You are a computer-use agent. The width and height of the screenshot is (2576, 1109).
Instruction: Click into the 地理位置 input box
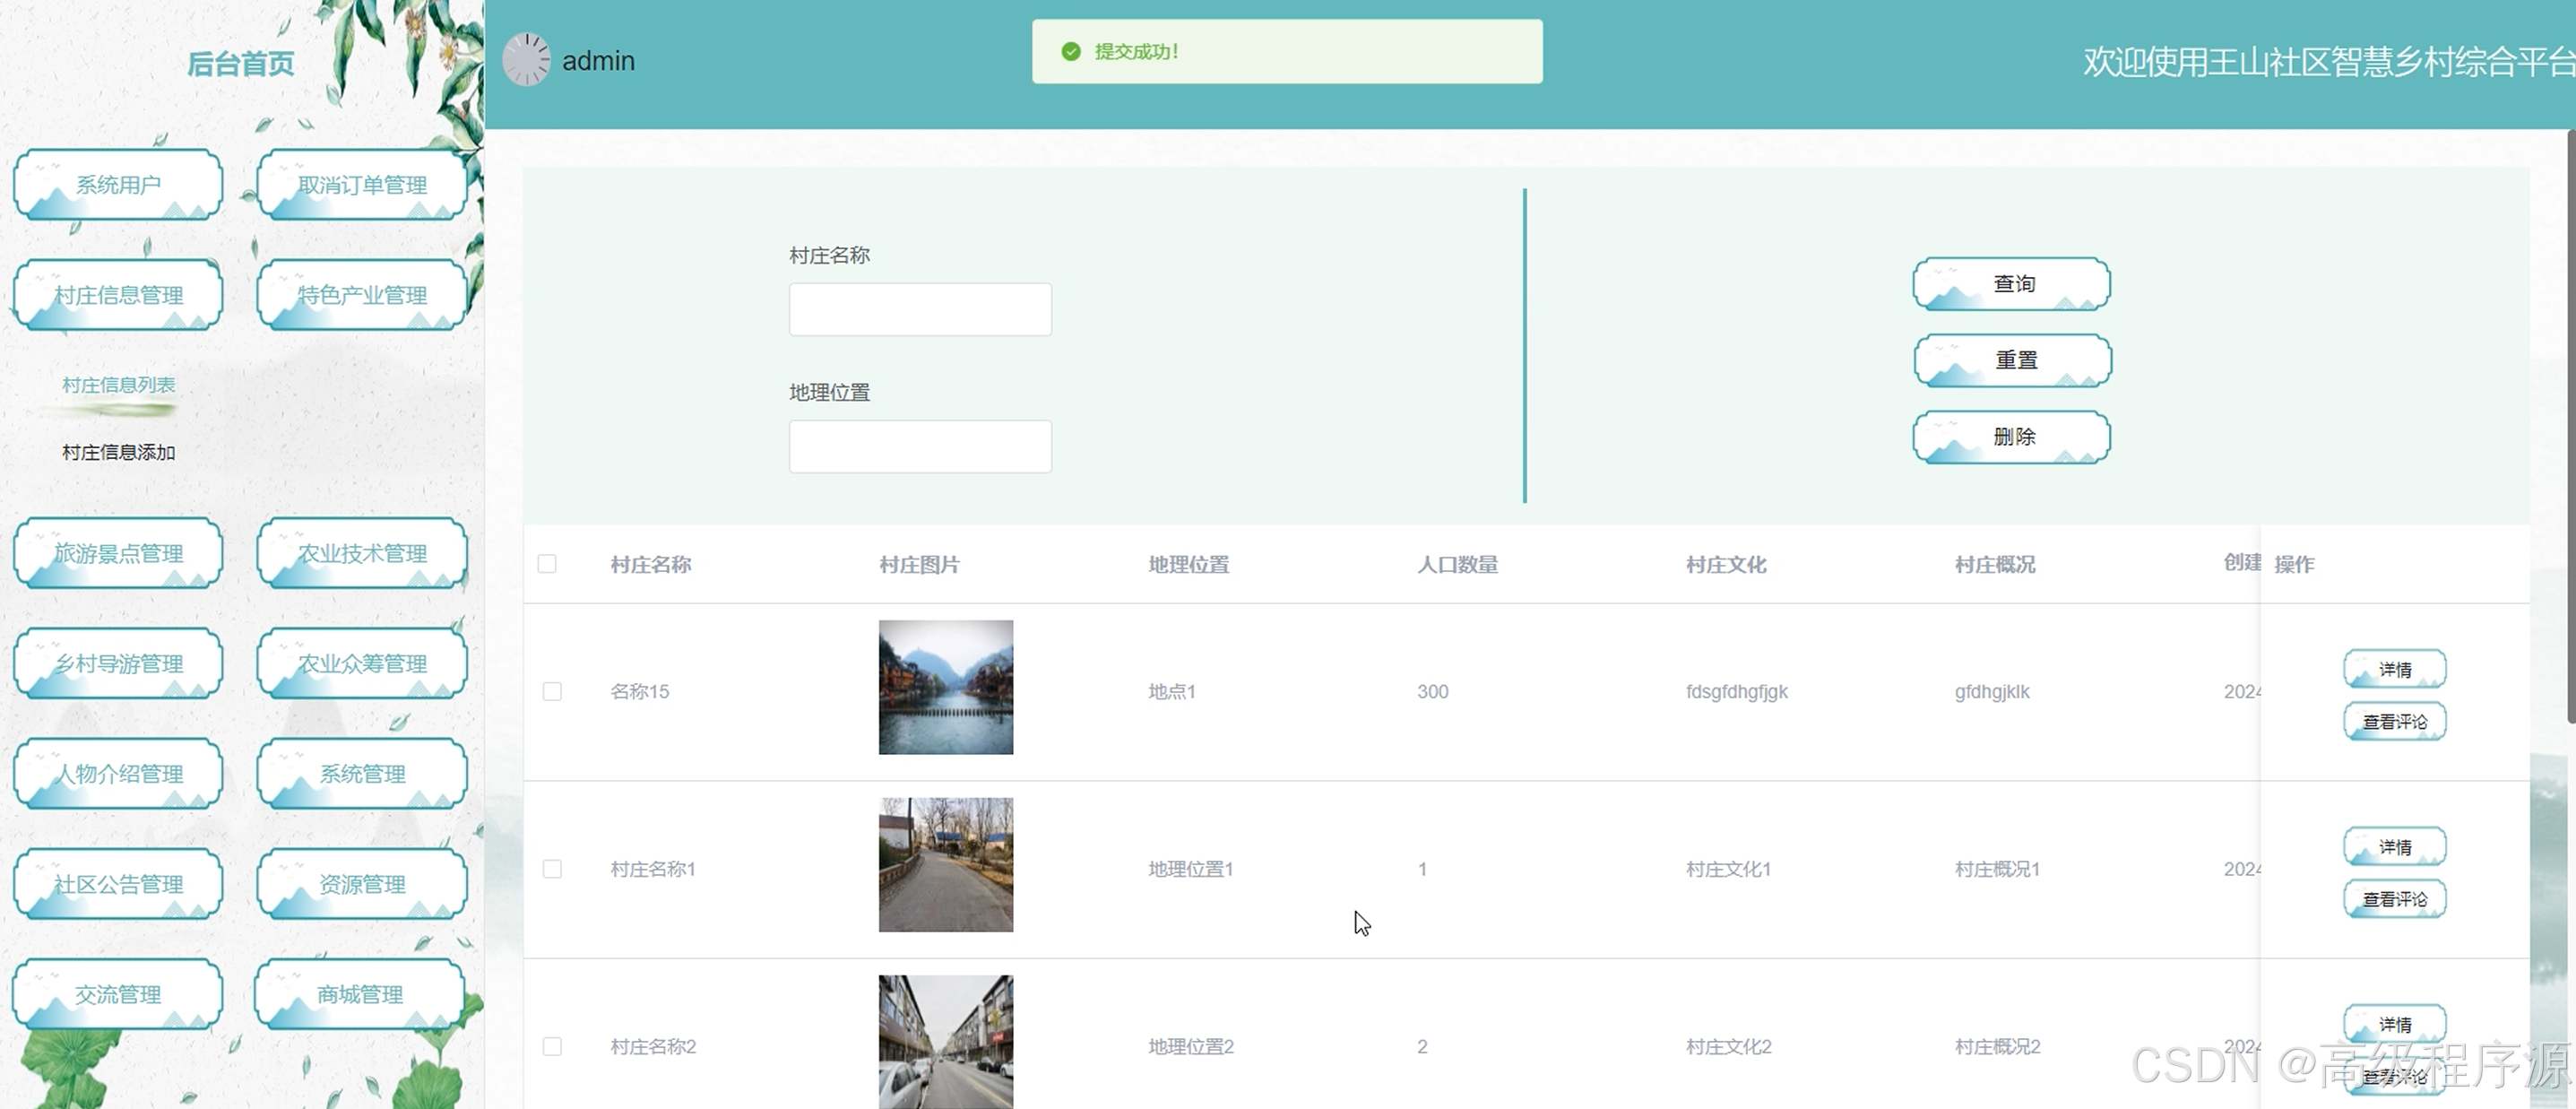[x=920, y=447]
